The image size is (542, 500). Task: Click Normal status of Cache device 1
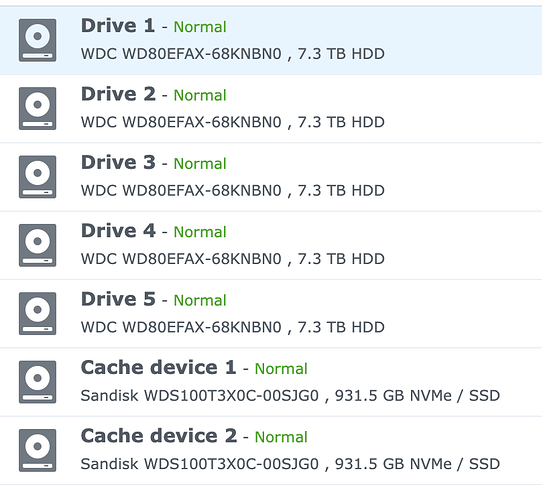point(281,369)
